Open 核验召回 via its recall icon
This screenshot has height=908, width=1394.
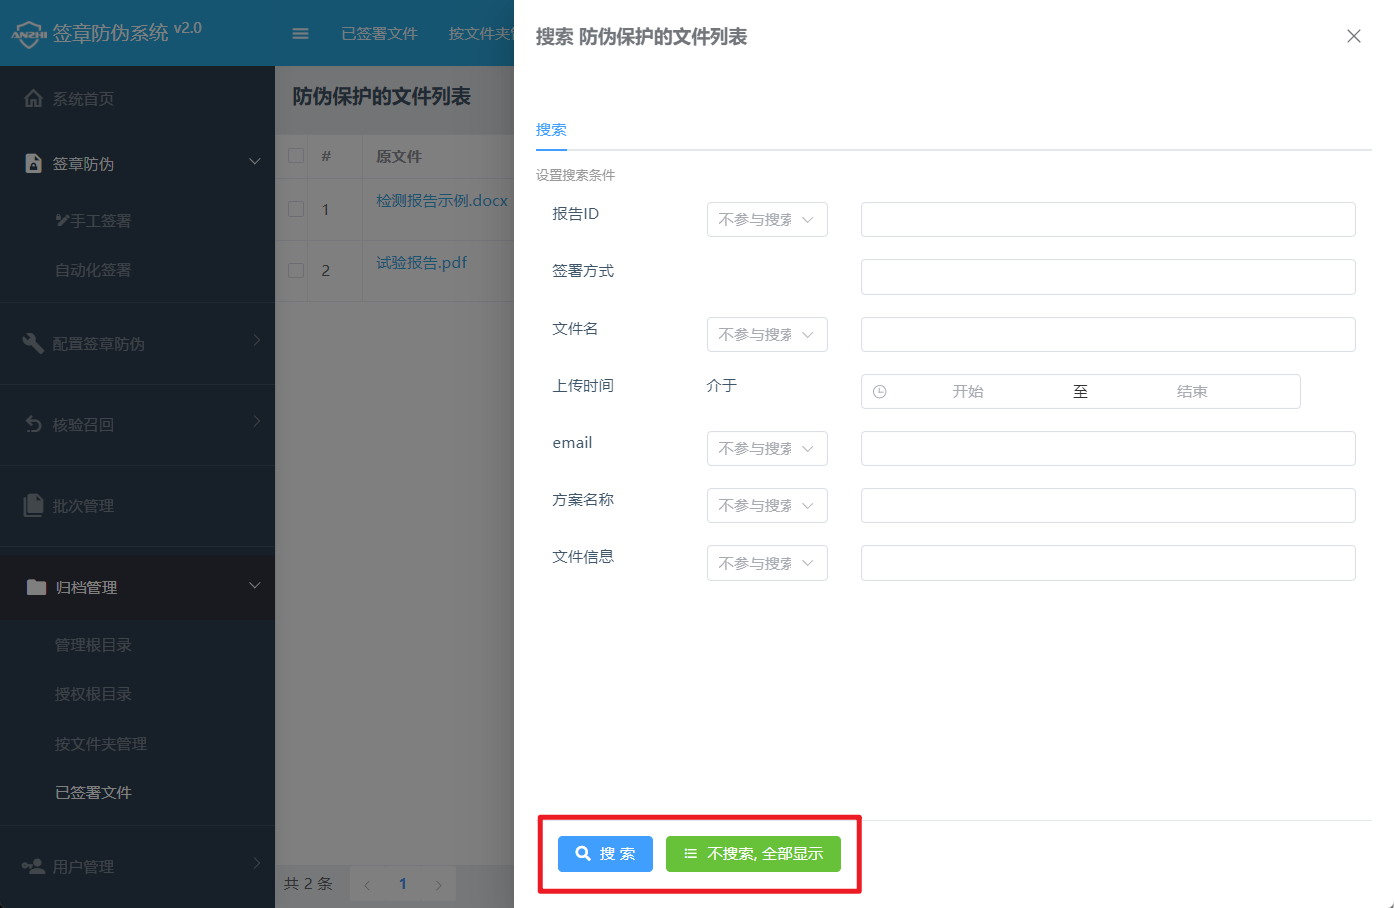tap(34, 424)
